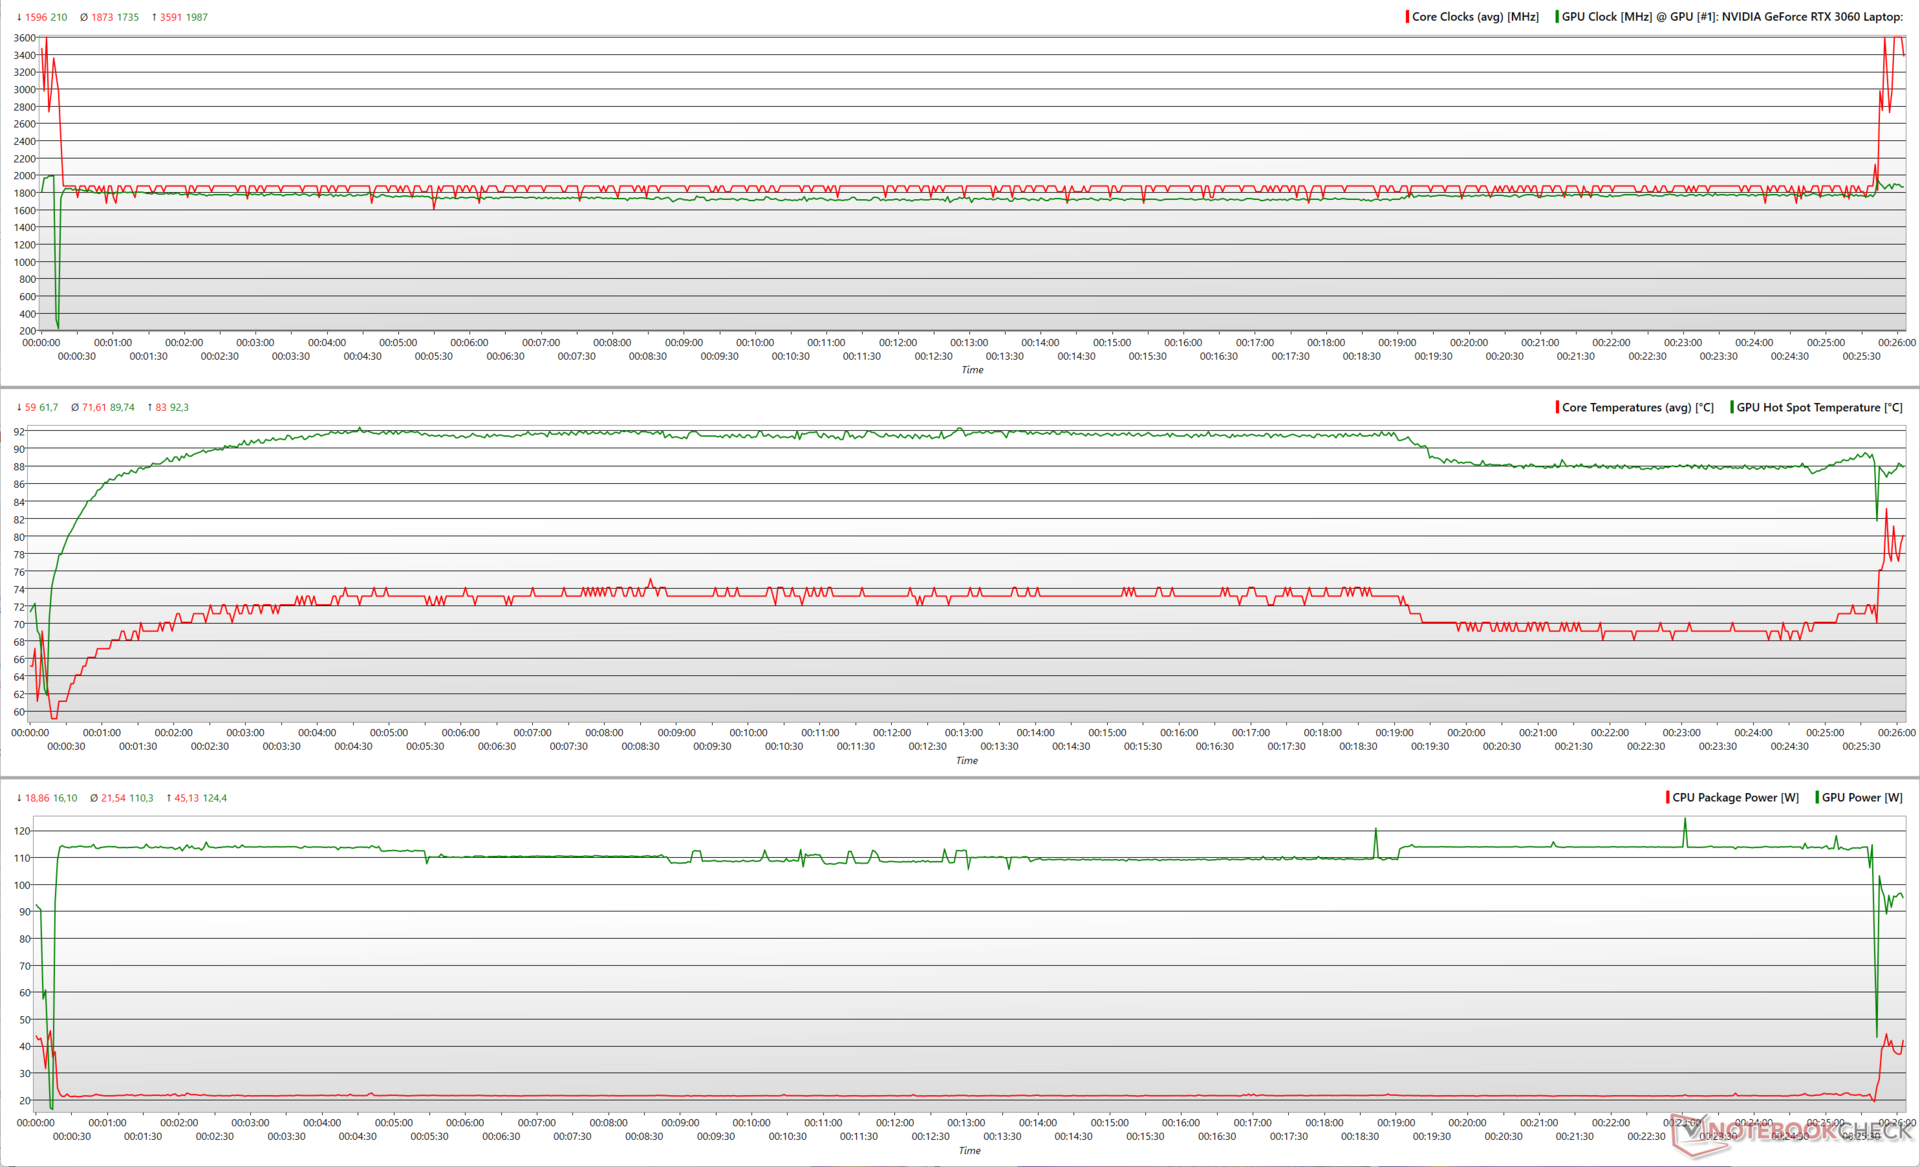Select the Core Clocks (avg) [MHz] legend entry
This screenshot has width=1920, height=1167.
1475,17
